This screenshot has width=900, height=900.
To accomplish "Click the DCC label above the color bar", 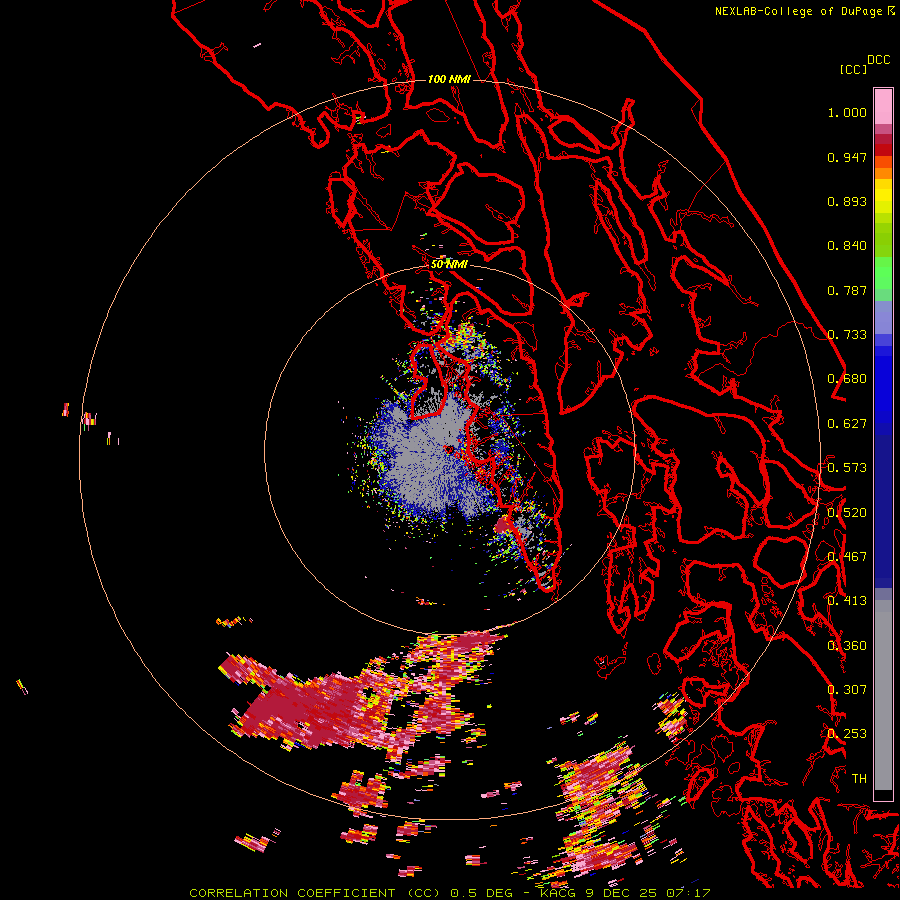I will click(878, 60).
